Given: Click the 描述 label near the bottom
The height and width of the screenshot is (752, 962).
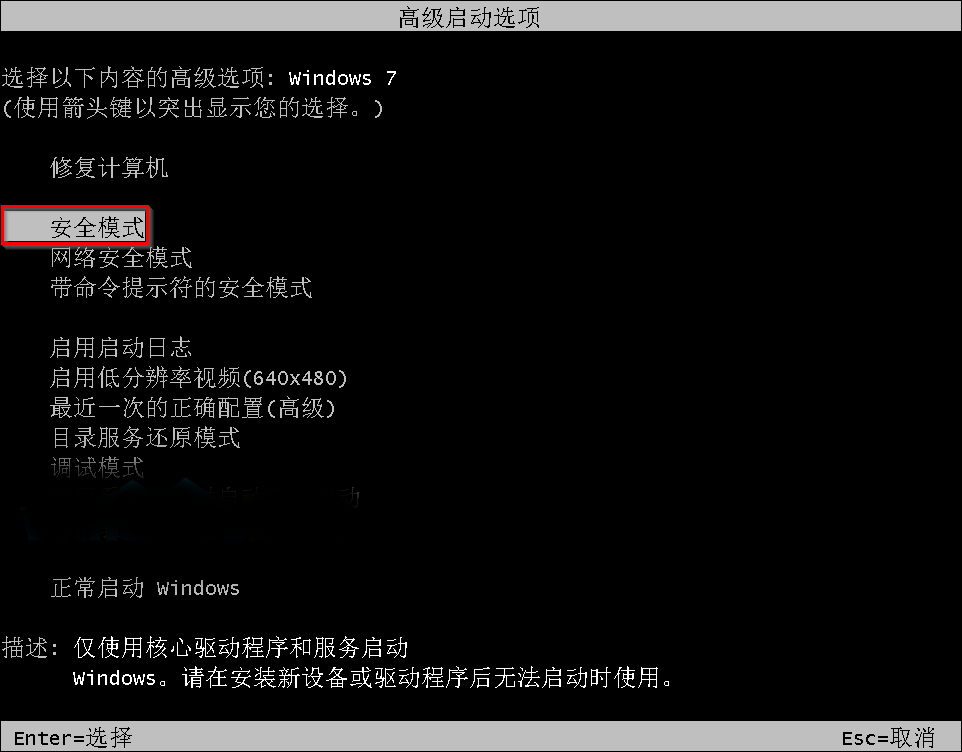Looking at the screenshot, I should 31,648.
